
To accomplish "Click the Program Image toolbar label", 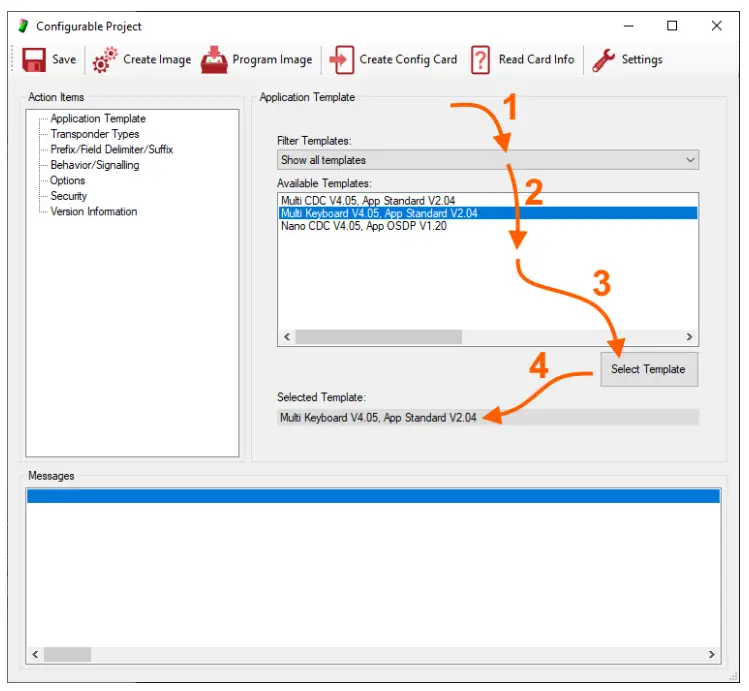I will pos(272,60).
